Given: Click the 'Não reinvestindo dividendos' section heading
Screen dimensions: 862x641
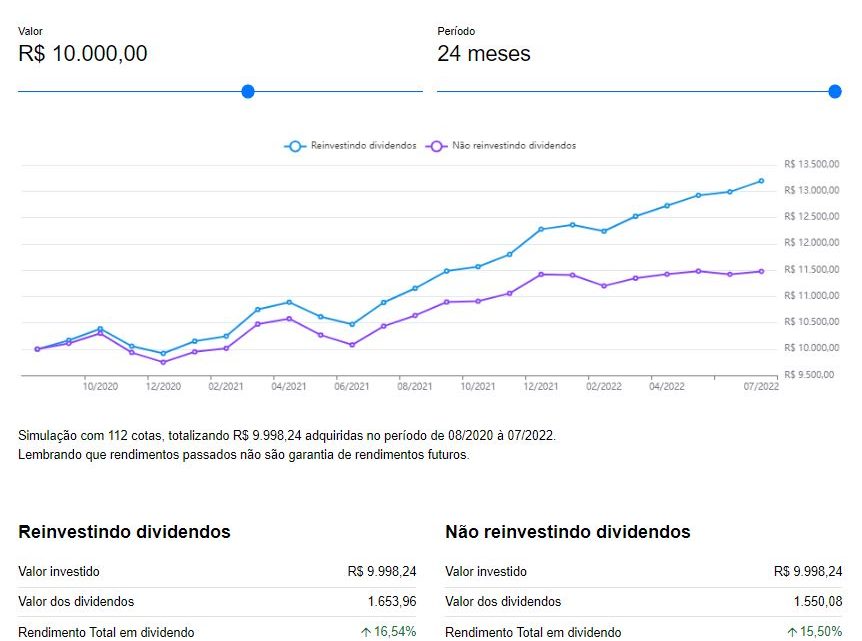Looking at the screenshot, I should point(568,532).
